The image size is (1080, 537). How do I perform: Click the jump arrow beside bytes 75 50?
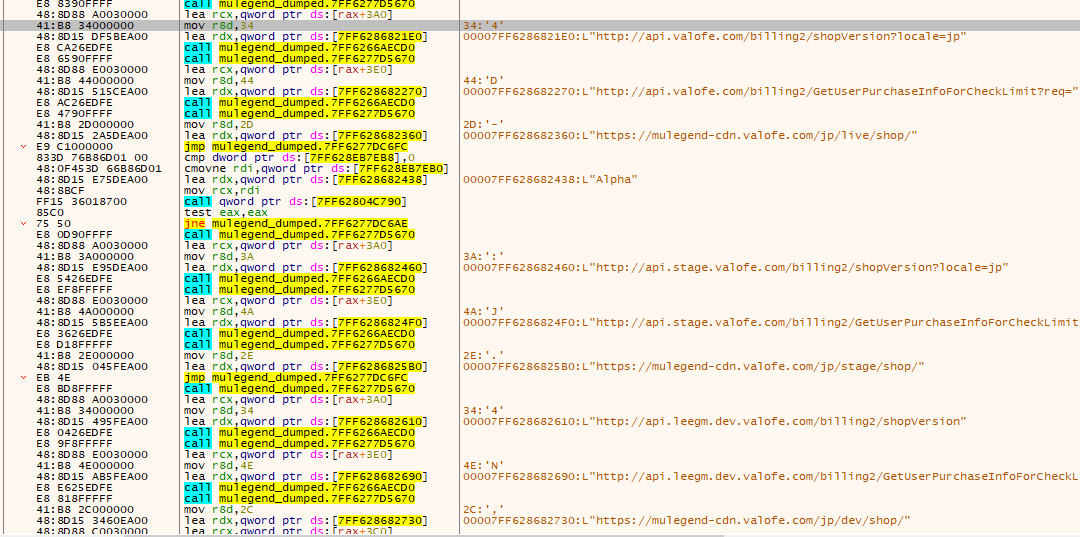tap(25, 224)
